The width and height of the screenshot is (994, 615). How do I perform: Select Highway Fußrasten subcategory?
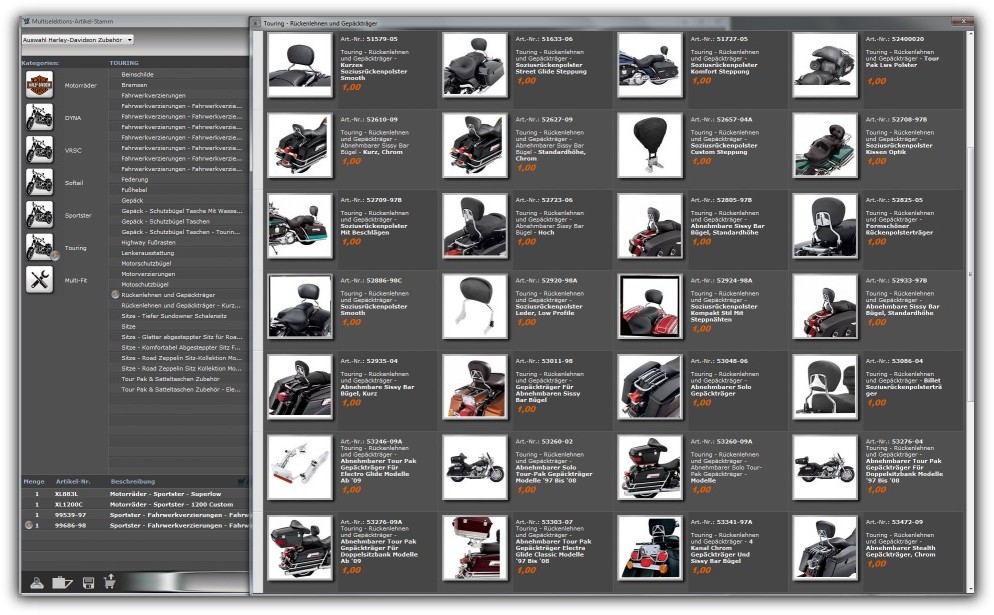pyautogui.click(x=147, y=243)
